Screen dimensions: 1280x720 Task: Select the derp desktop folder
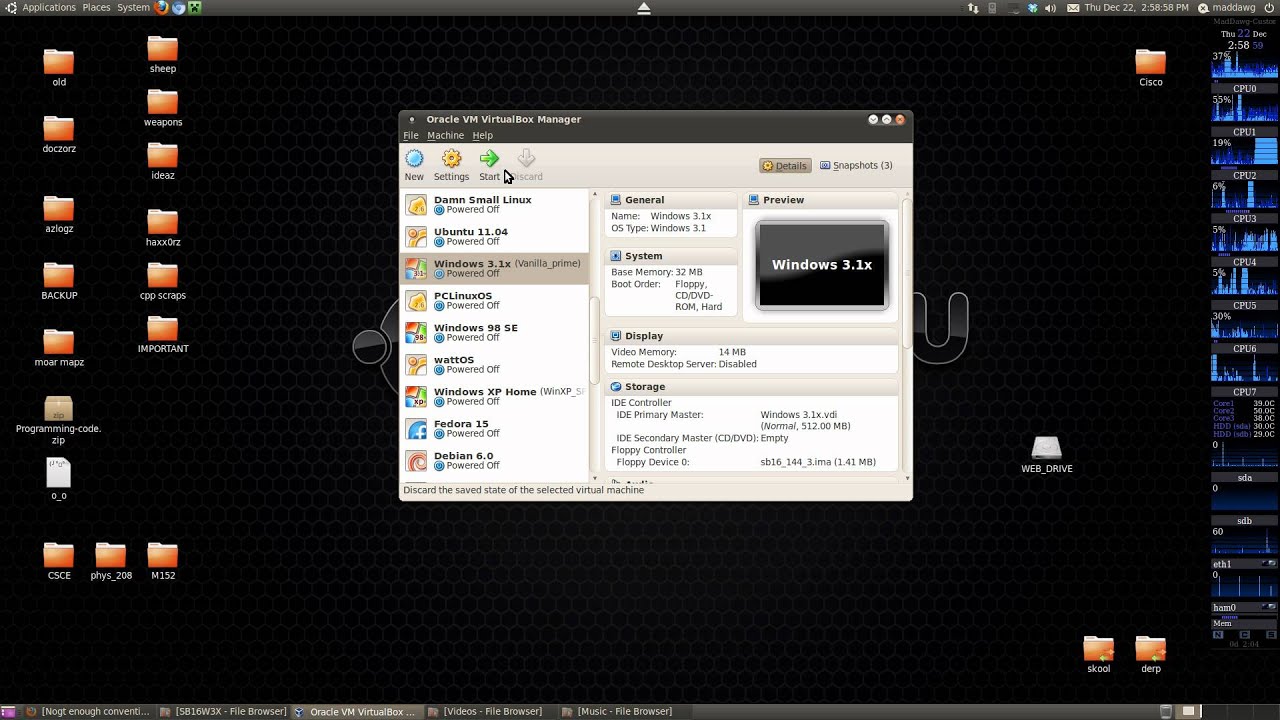(x=1150, y=649)
